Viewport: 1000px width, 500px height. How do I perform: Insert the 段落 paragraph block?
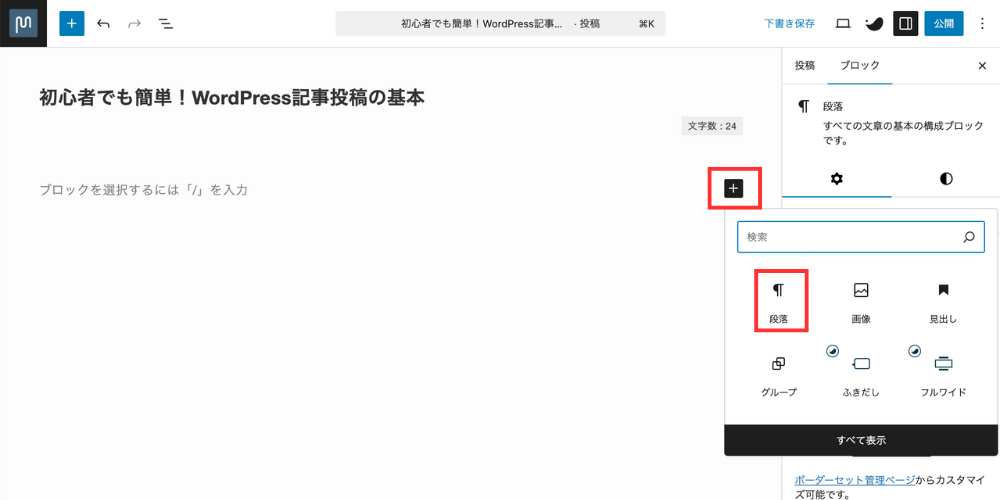point(779,301)
